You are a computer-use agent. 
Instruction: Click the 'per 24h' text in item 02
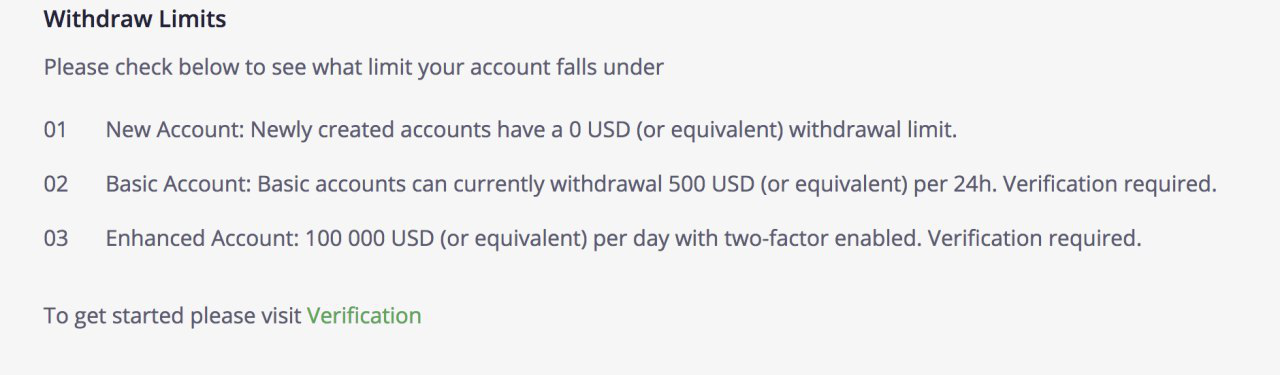point(972,185)
